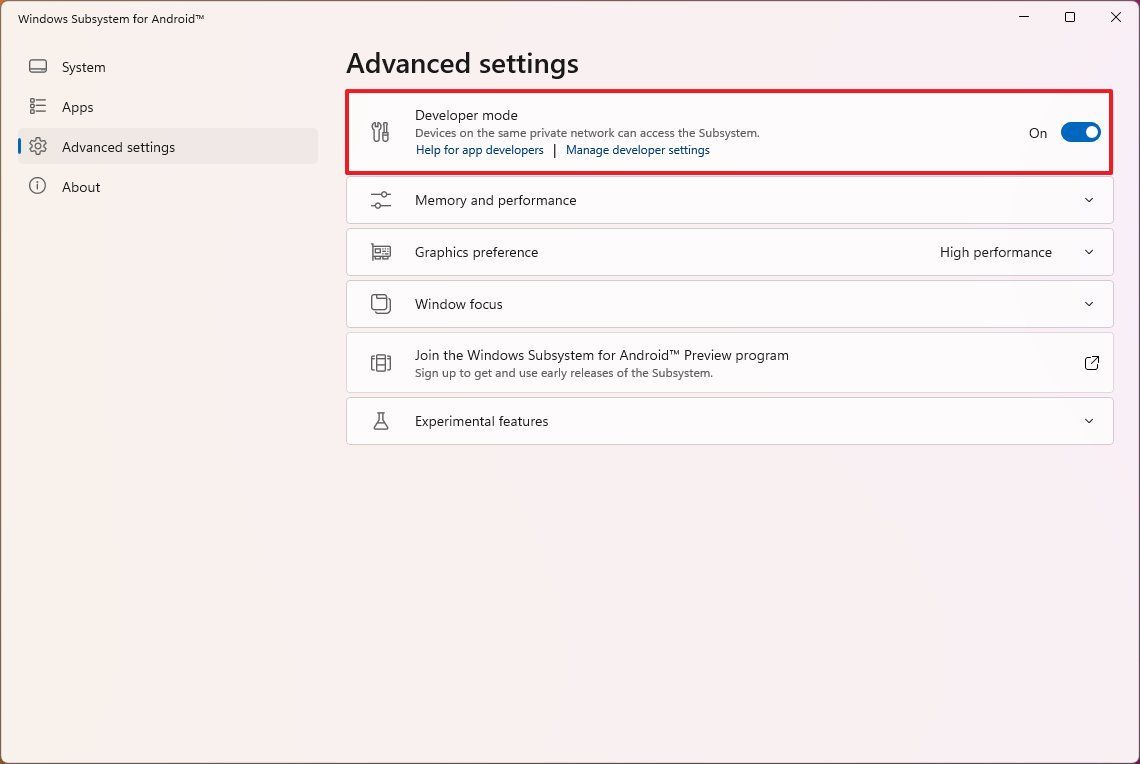Expand the Window focus section
This screenshot has width=1140, height=764.
click(1089, 304)
